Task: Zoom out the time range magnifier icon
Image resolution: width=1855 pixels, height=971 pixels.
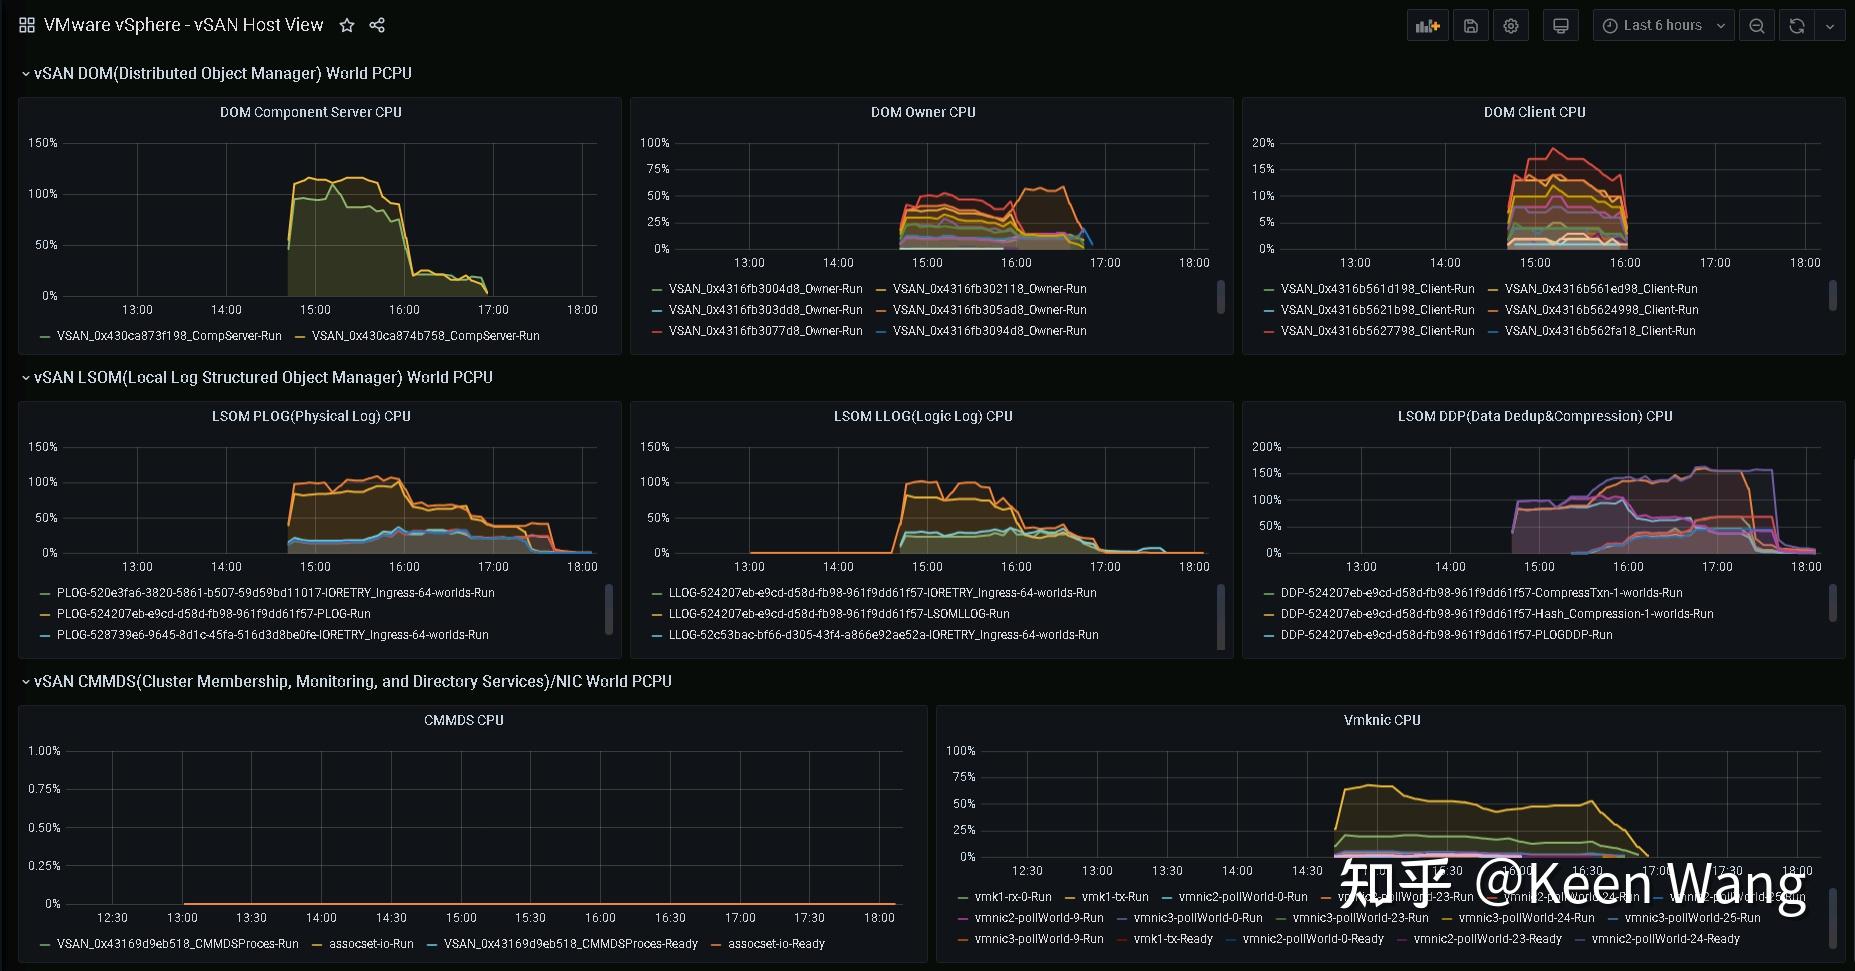Action: [x=1757, y=25]
